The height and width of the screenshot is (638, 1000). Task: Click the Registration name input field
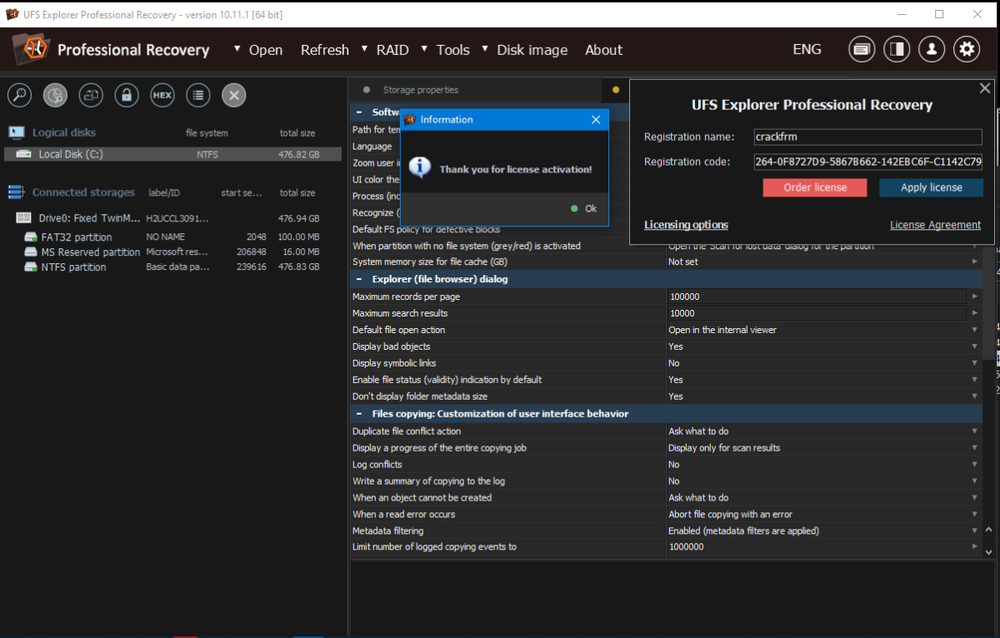867,137
